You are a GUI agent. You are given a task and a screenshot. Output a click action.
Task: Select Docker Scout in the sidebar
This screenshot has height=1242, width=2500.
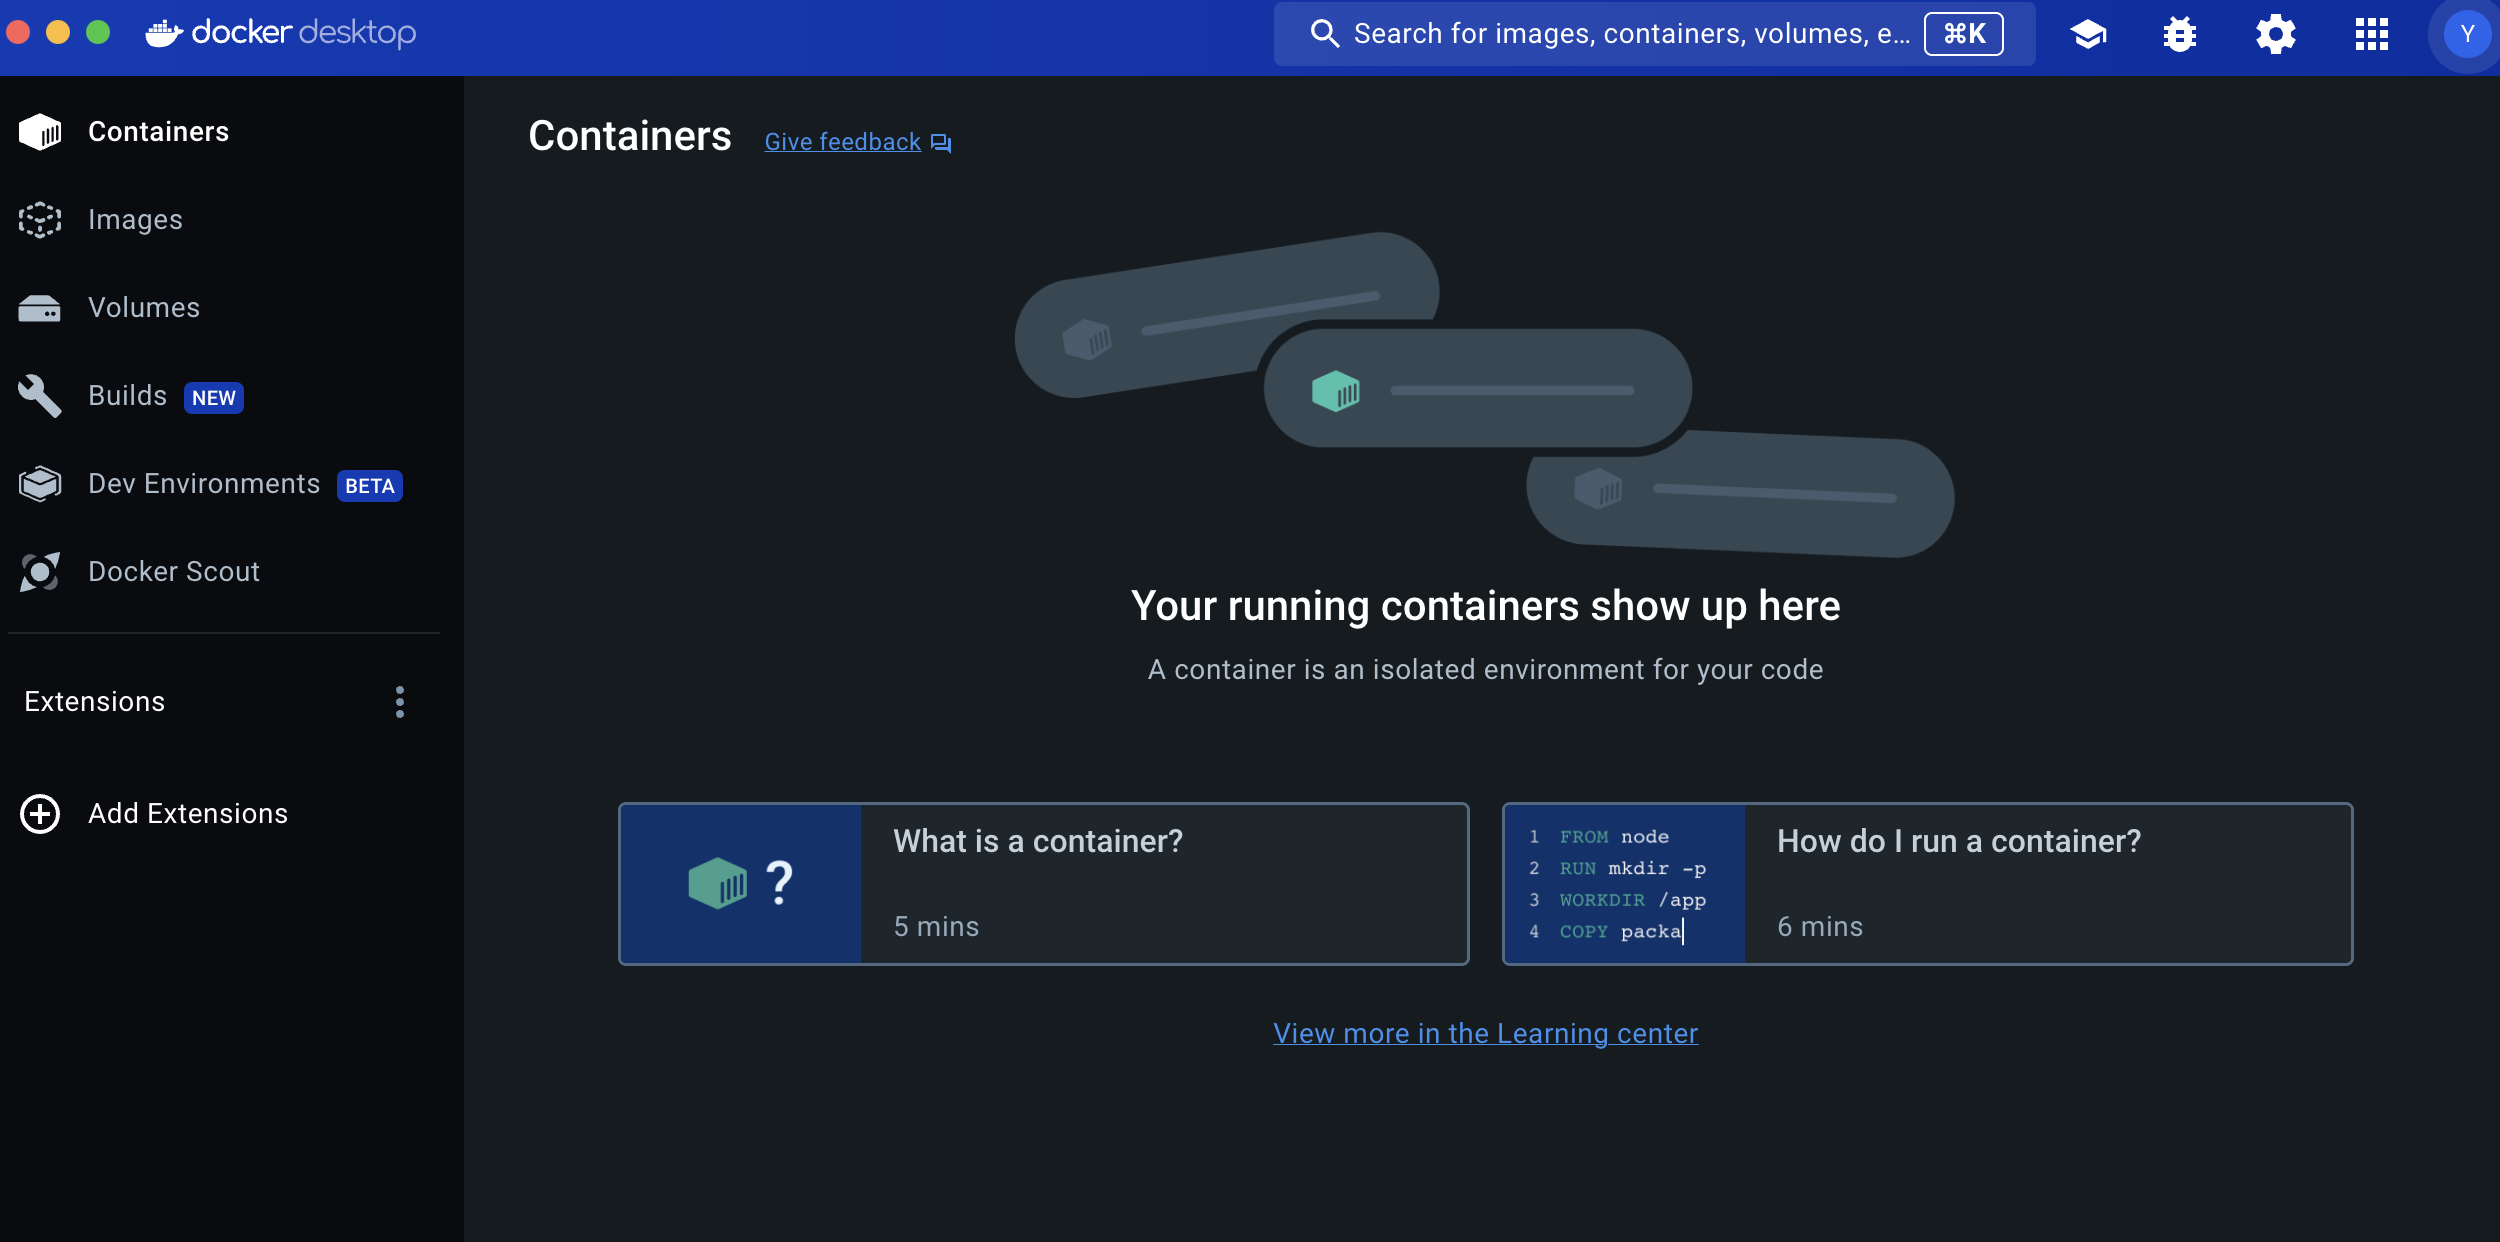click(x=174, y=572)
